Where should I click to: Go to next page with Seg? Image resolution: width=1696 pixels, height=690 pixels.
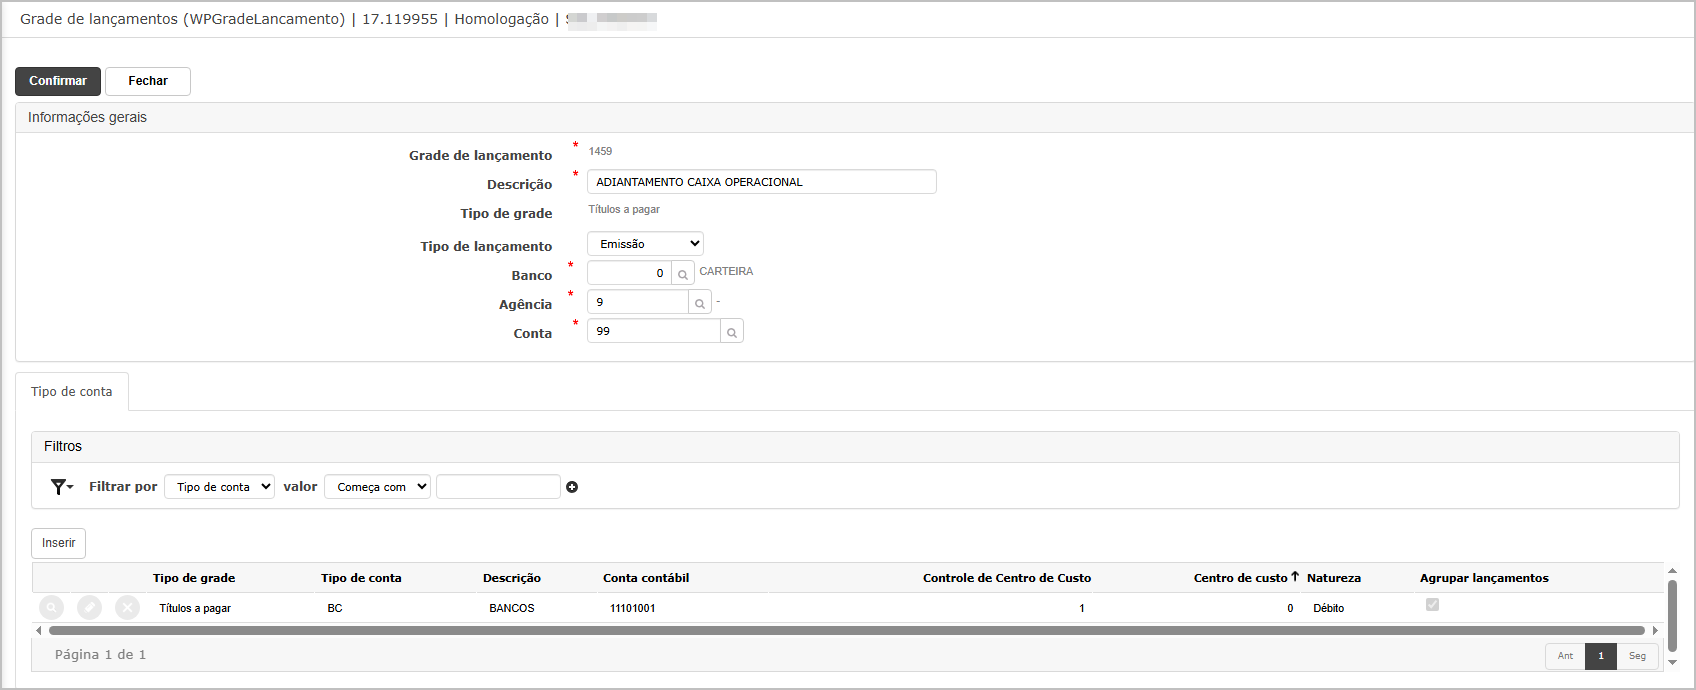coord(1637,656)
